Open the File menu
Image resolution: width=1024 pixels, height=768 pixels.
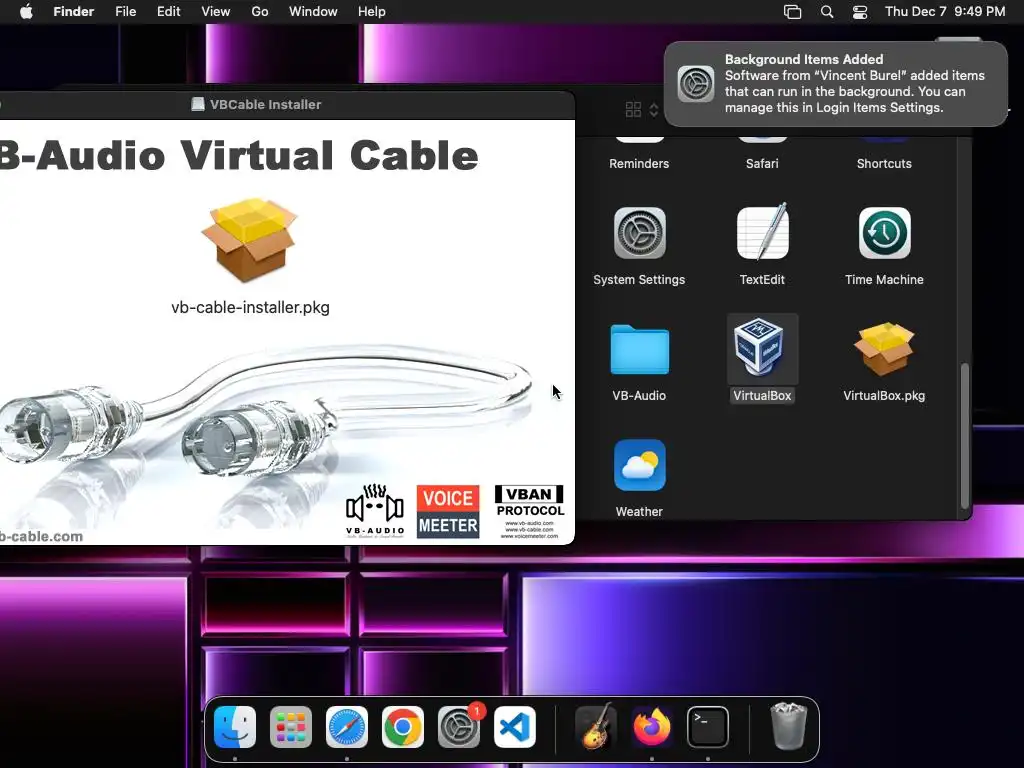(x=125, y=12)
